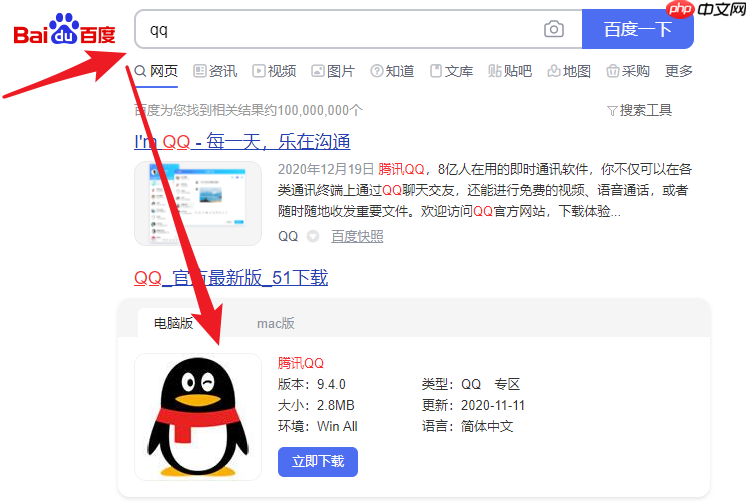Click the 腾讯QQ highlighted text in the snippet

pos(401,169)
